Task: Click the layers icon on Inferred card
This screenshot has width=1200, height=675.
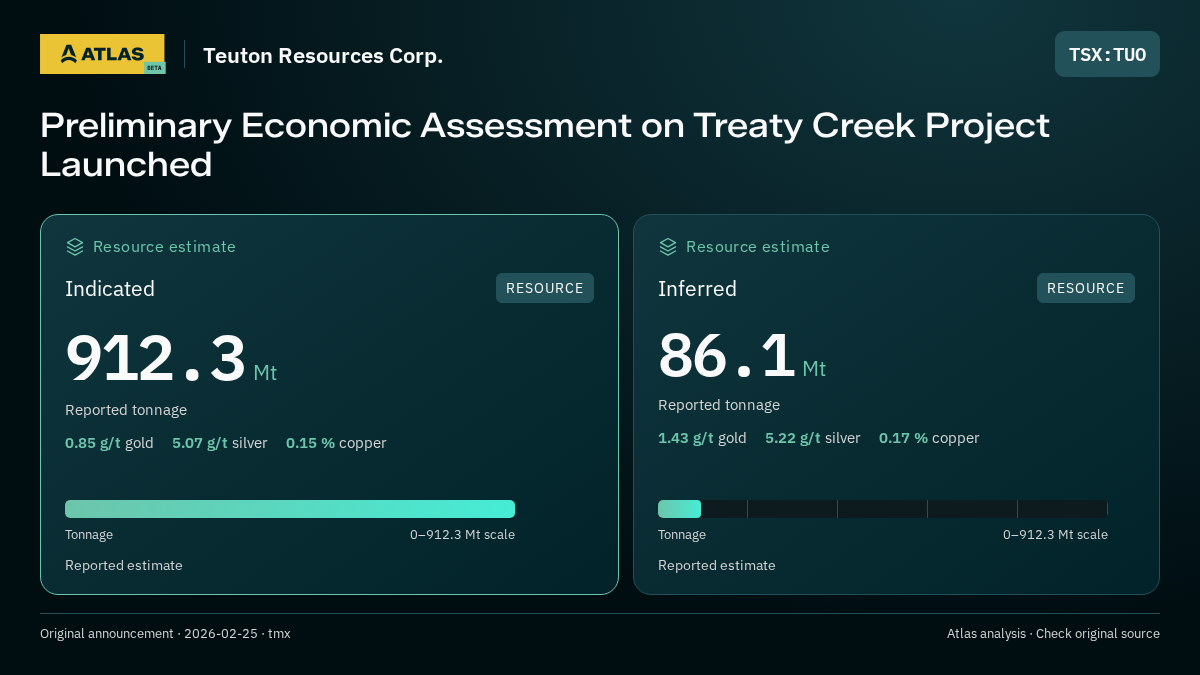Action: [x=668, y=246]
